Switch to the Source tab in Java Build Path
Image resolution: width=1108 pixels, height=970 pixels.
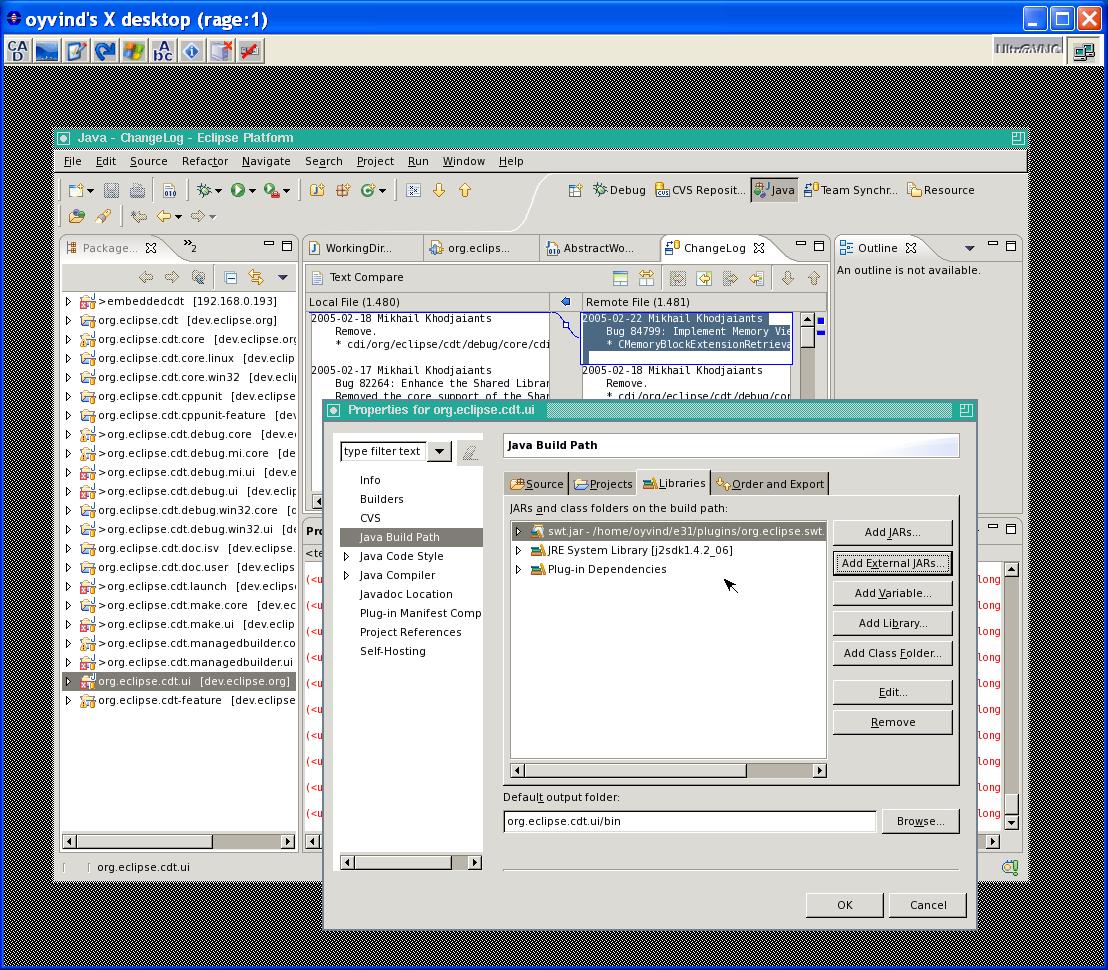[537, 484]
